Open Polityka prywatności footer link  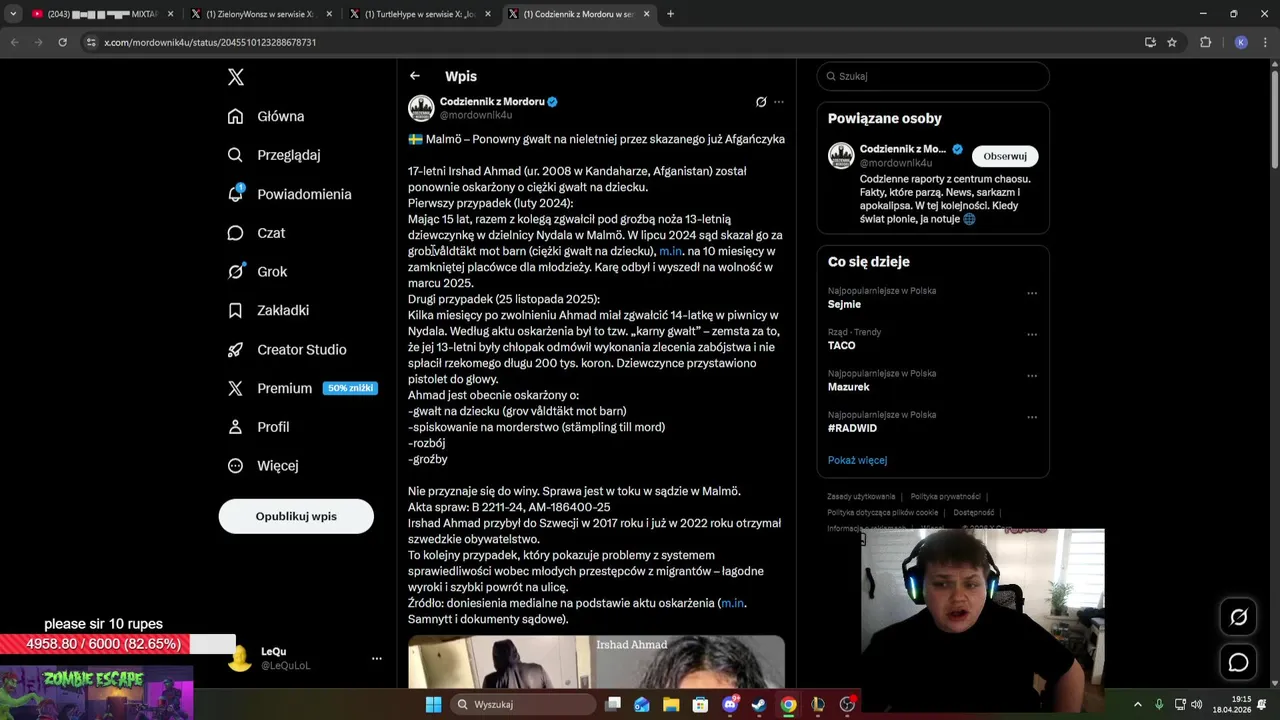945,496
